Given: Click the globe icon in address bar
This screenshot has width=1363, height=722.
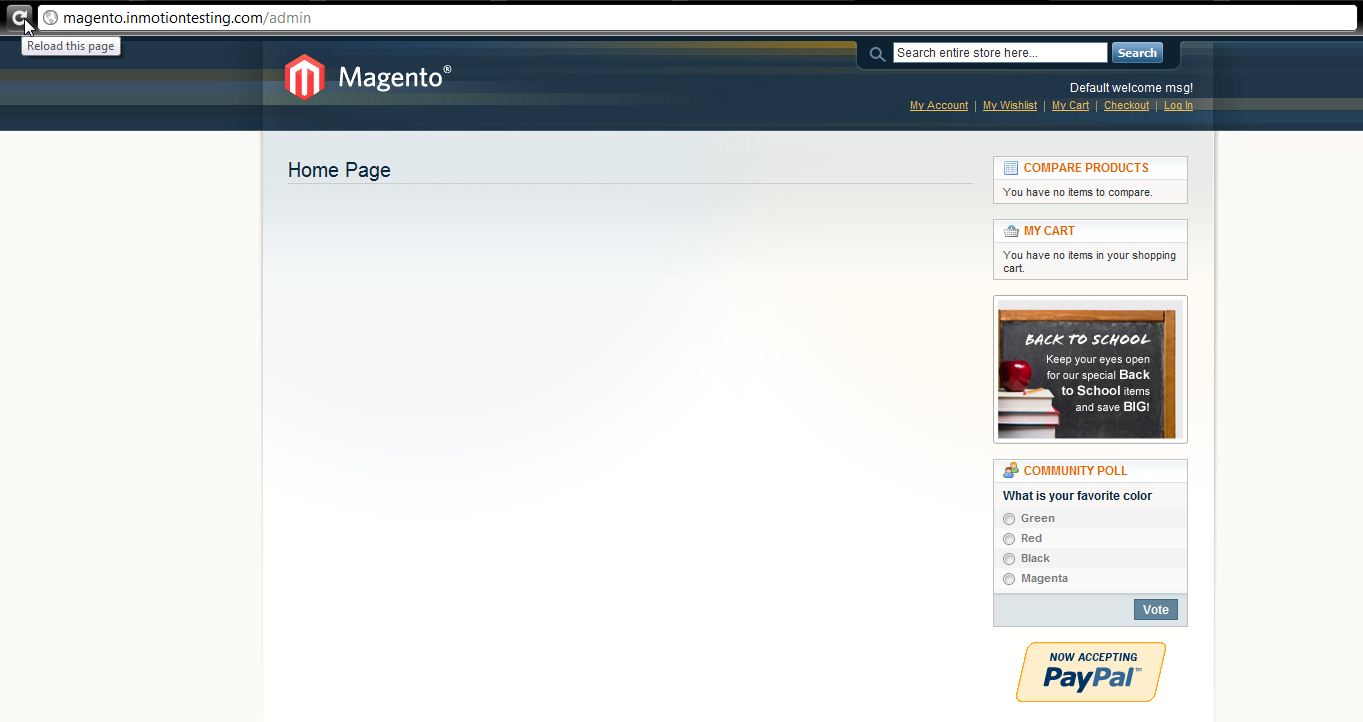Looking at the screenshot, I should (x=50, y=18).
